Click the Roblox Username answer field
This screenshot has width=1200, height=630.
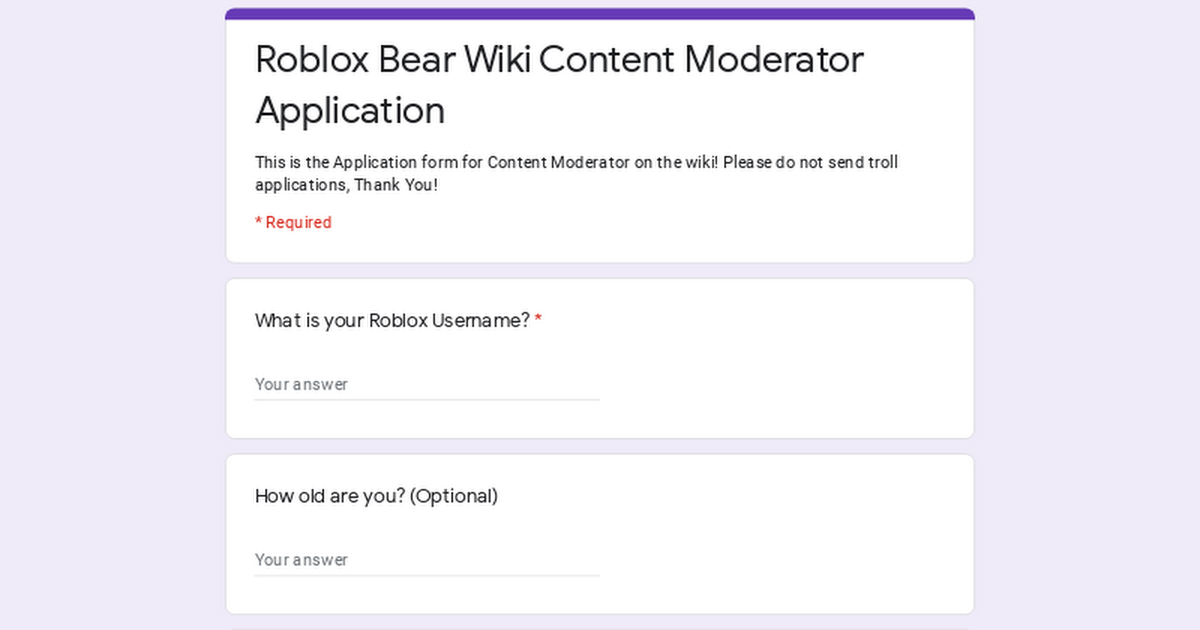pos(427,384)
